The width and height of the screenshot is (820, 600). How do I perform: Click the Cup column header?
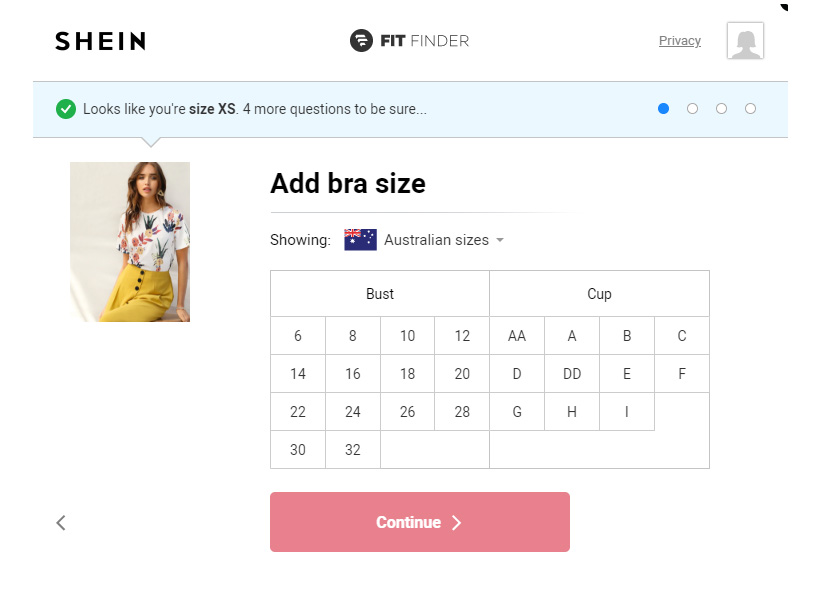tap(599, 293)
